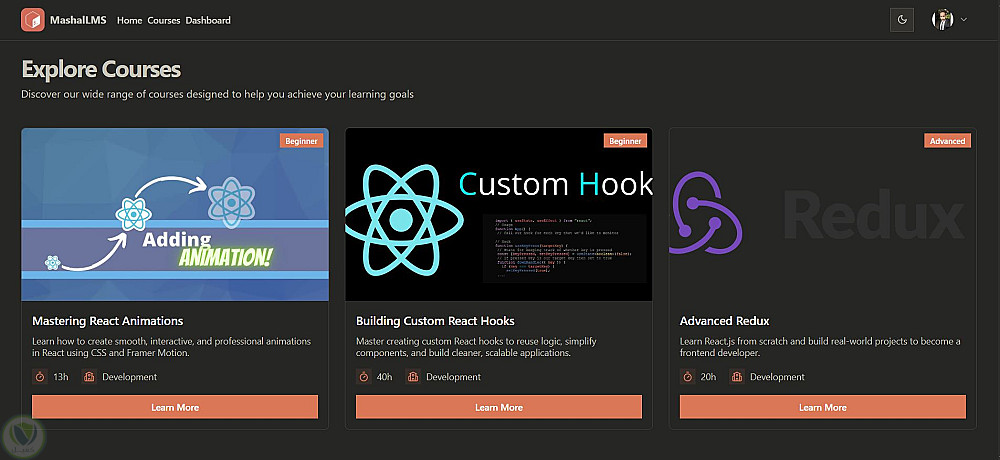Click the MashalLMS brand name
Image resolution: width=1000 pixels, height=460 pixels.
coord(78,20)
